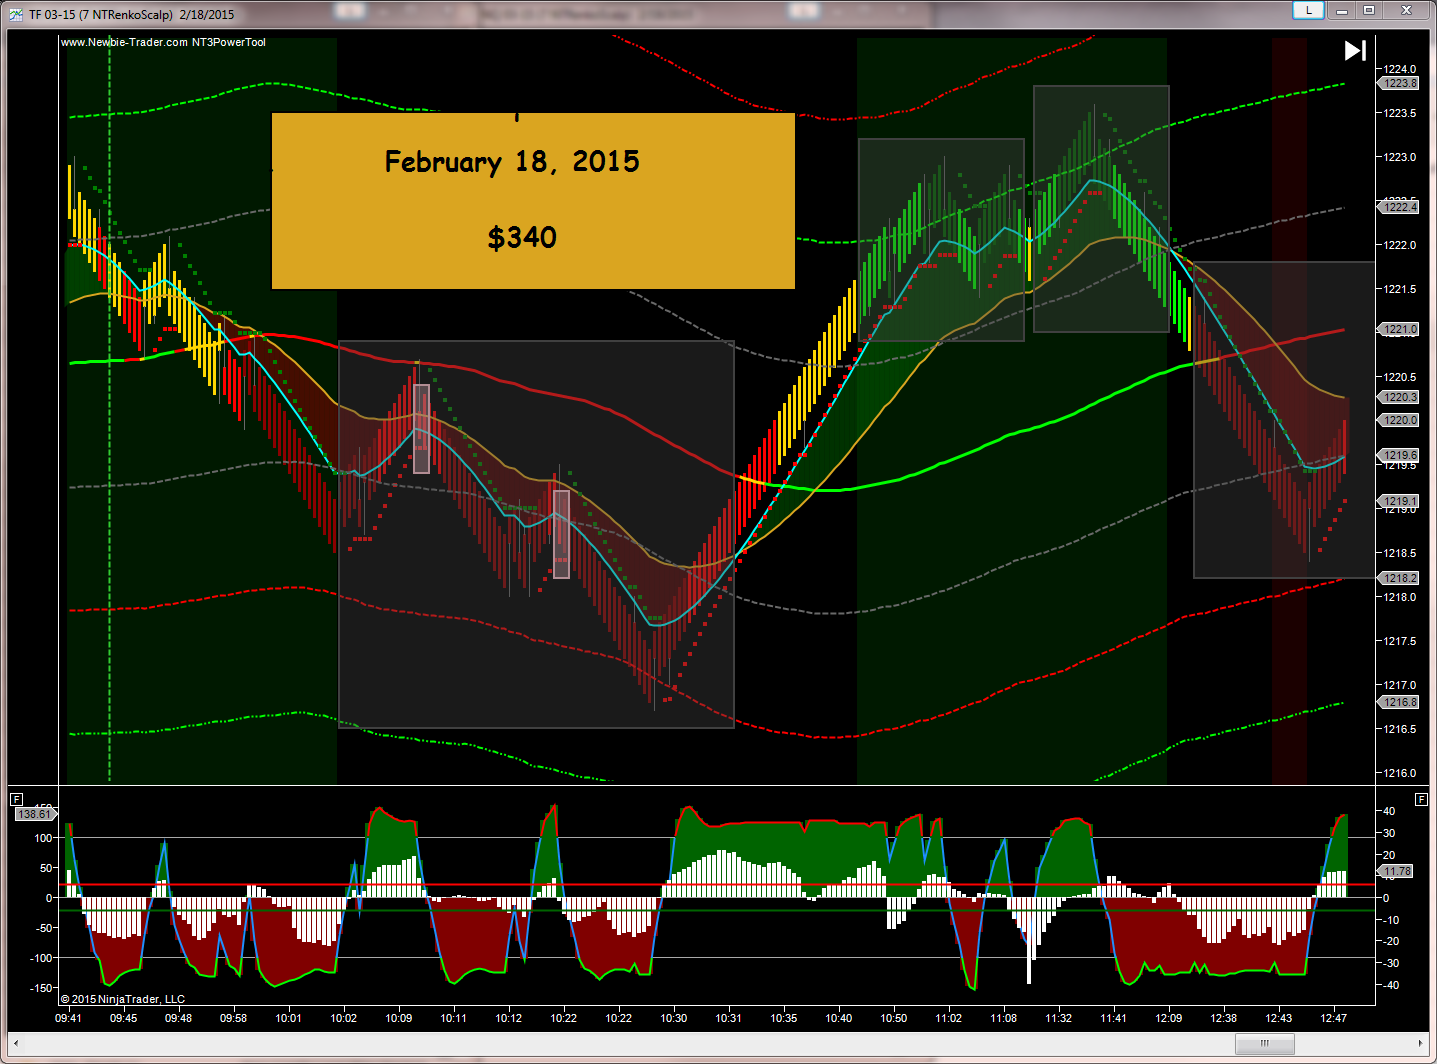The width and height of the screenshot is (1437, 1064).
Task: Select the 1220.0 price marker
Action: tap(1399, 420)
